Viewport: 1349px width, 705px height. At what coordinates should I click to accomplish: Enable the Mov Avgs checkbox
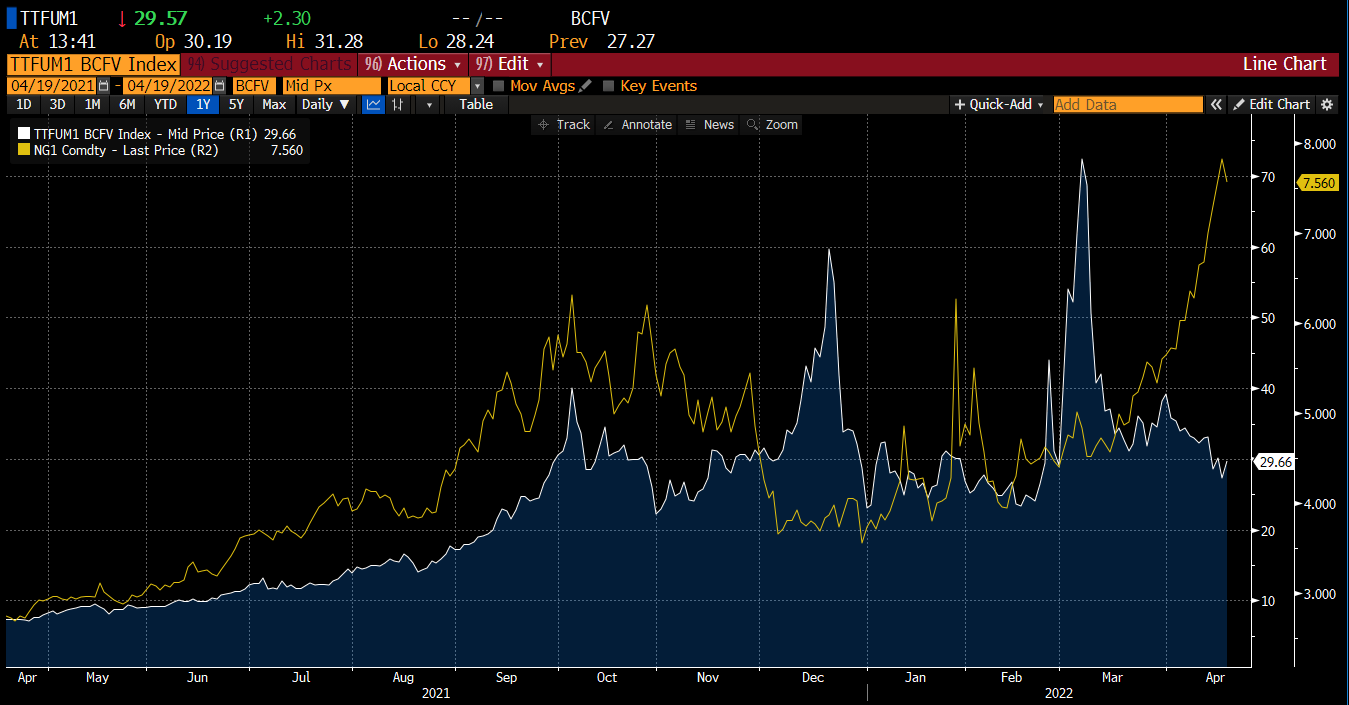tap(498, 86)
